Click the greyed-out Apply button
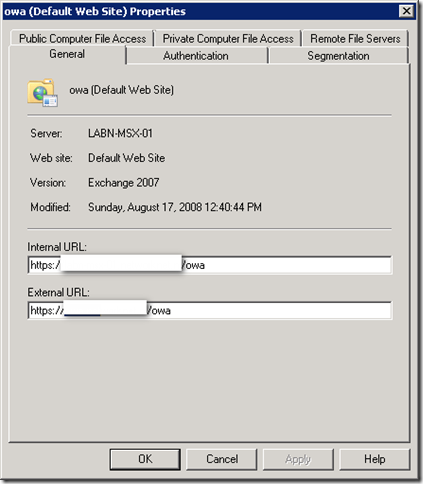Screen dimensions: 423x484 [x=298, y=459]
